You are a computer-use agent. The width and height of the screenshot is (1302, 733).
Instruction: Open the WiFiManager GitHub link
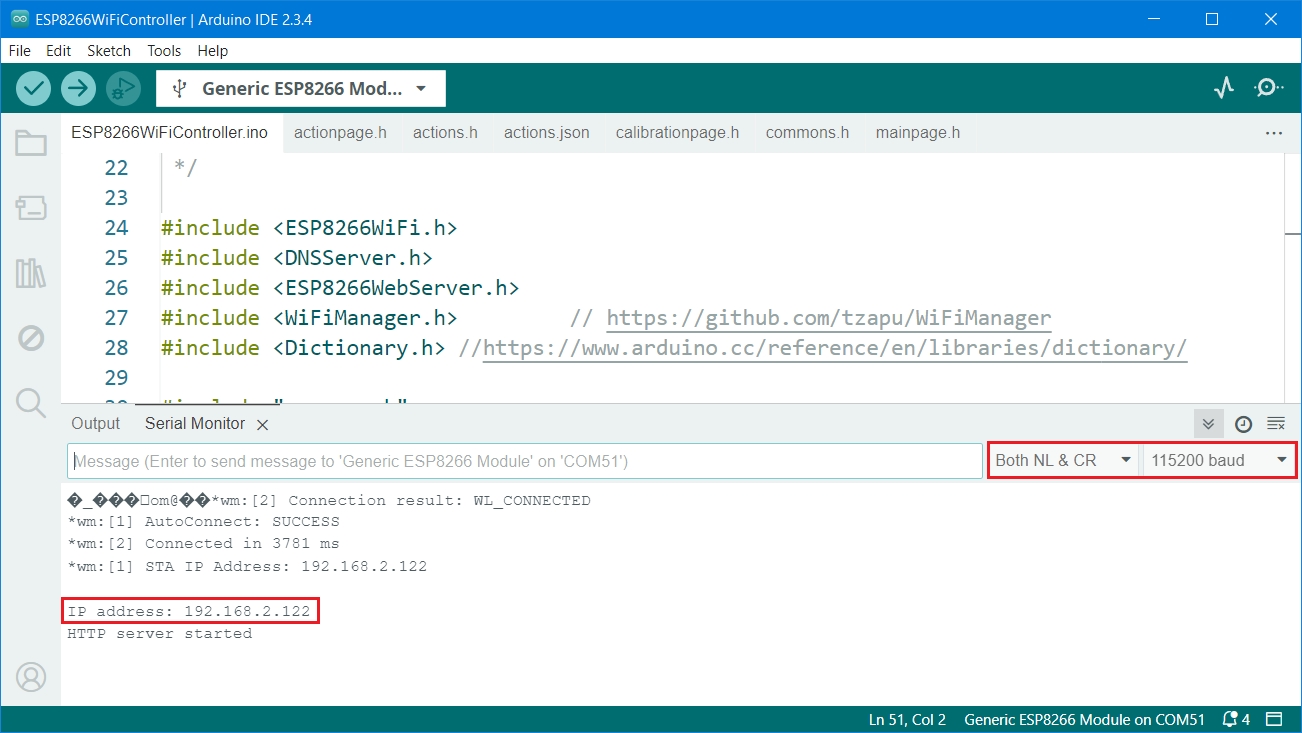(x=828, y=318)
